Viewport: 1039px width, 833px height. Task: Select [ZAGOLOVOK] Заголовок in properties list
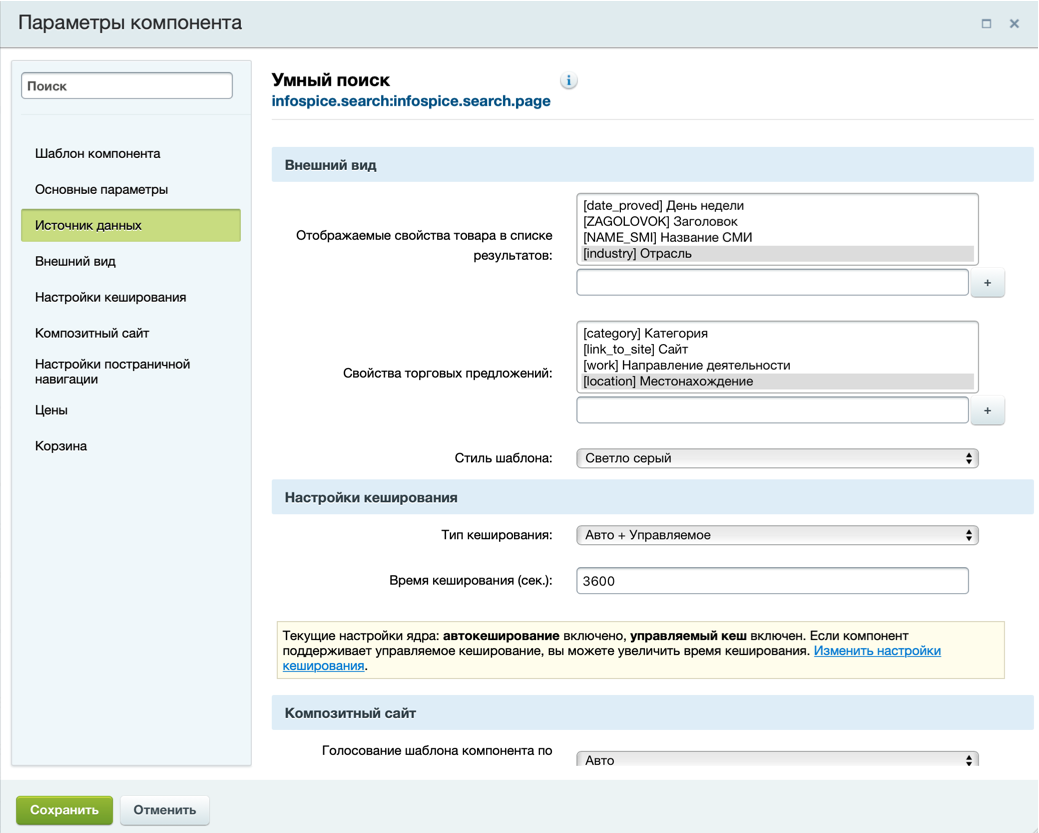click(x=660, y=222)
